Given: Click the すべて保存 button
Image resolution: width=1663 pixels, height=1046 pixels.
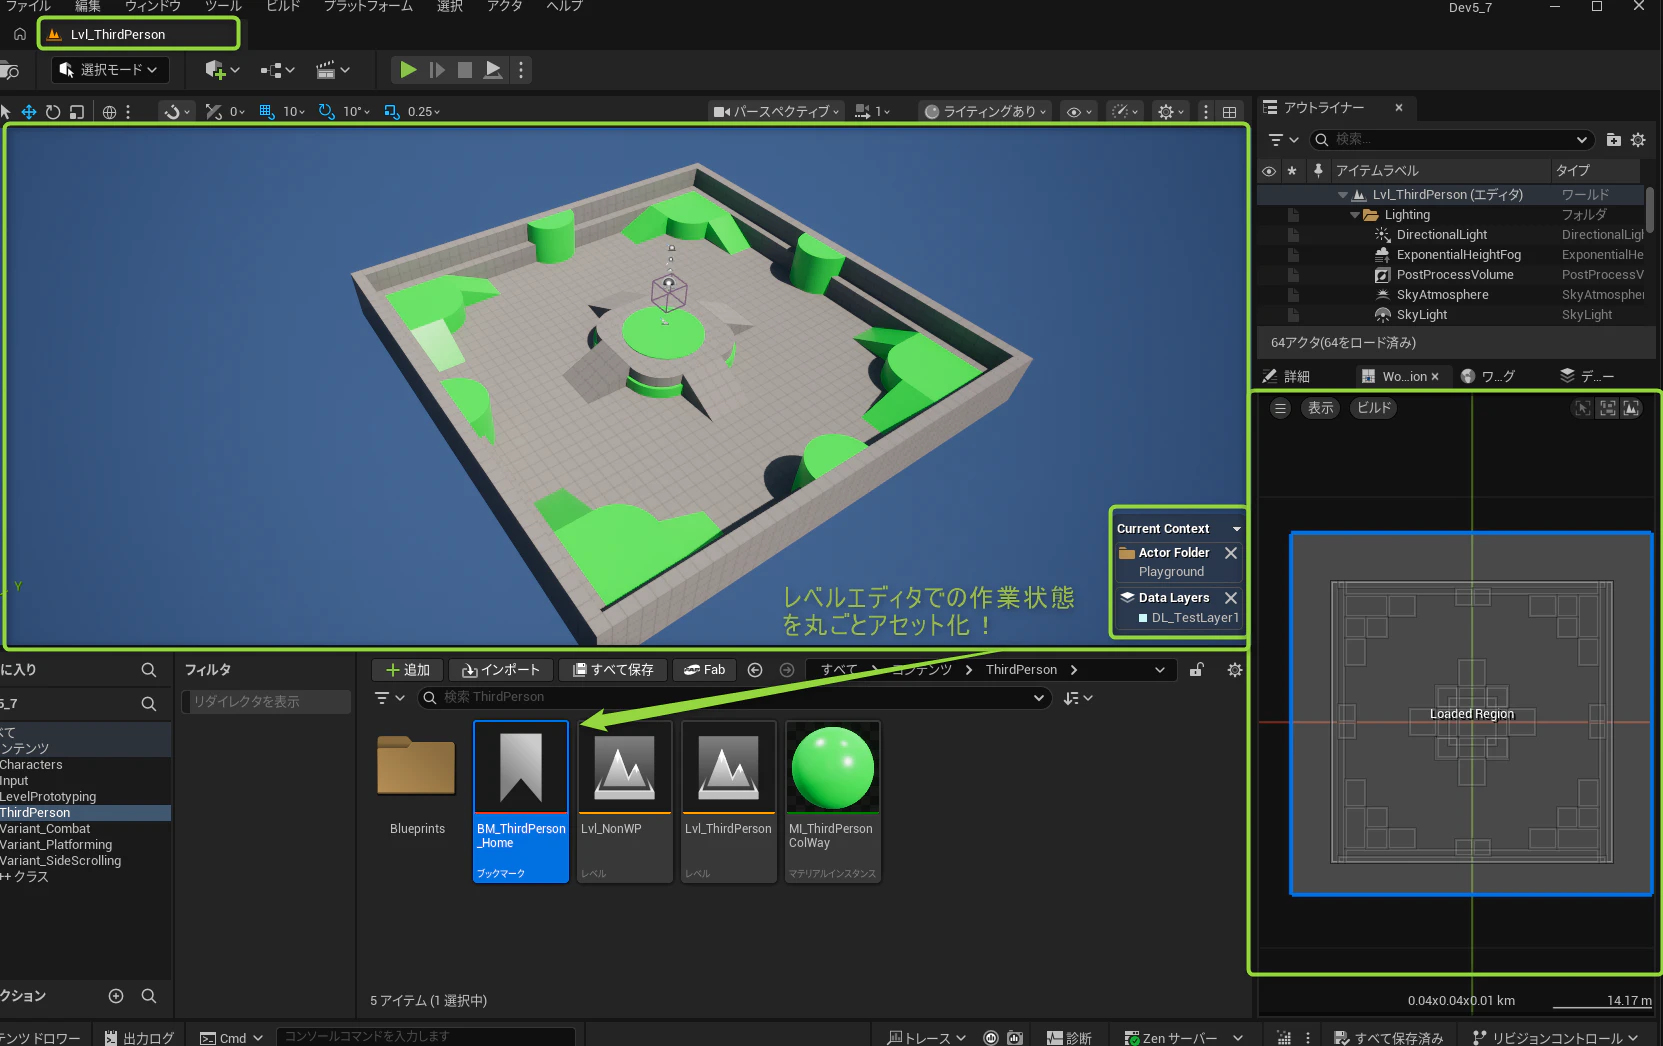Looking at the screenshot, I should [x=612, y=670].
